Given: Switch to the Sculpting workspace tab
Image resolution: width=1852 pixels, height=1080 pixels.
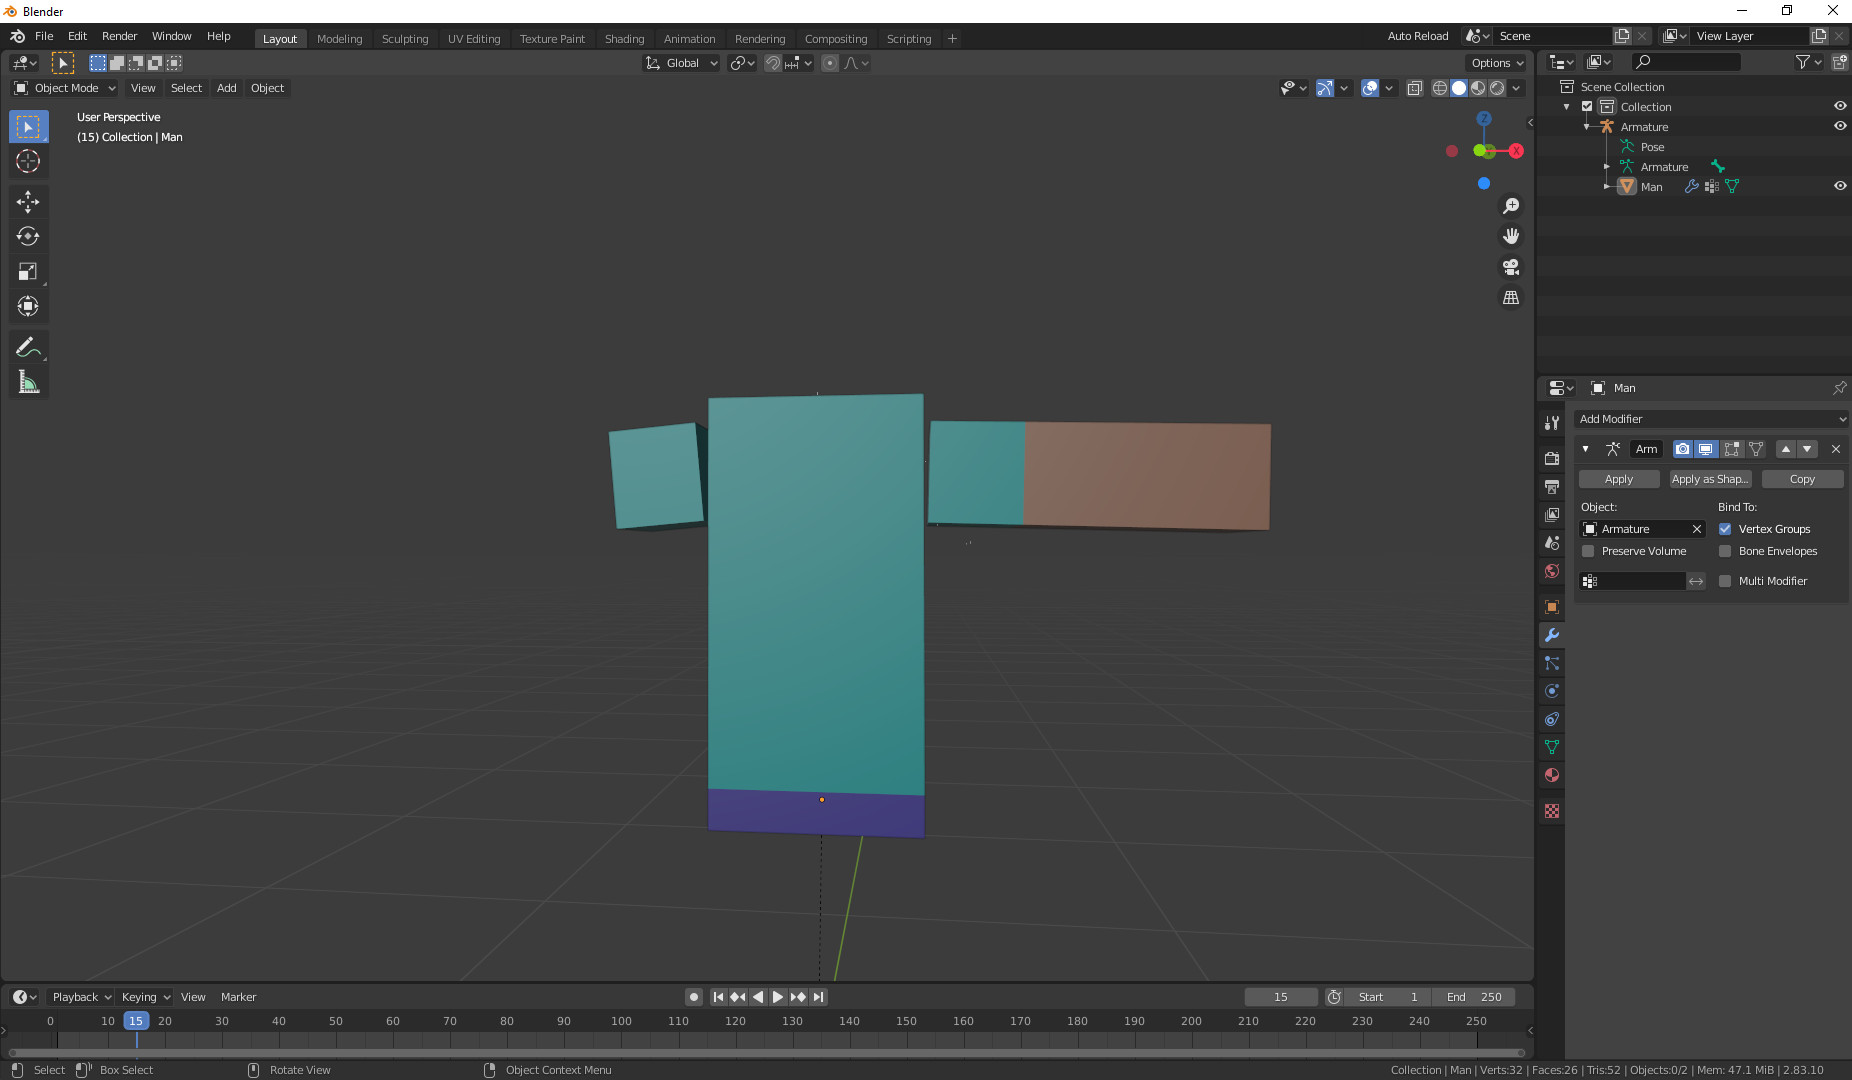Looking at the screenshot, I should pyautogui.click(x=404, y=39).
